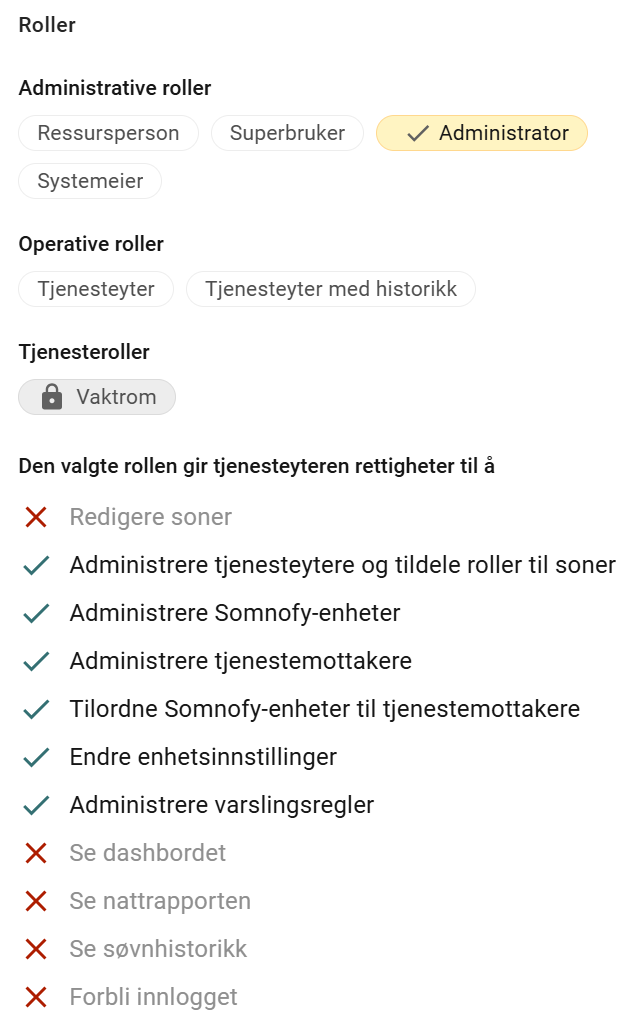Click checkmark beside Administrere varslingsregler
The image size is (634, 1029).
tap(36, 805)
